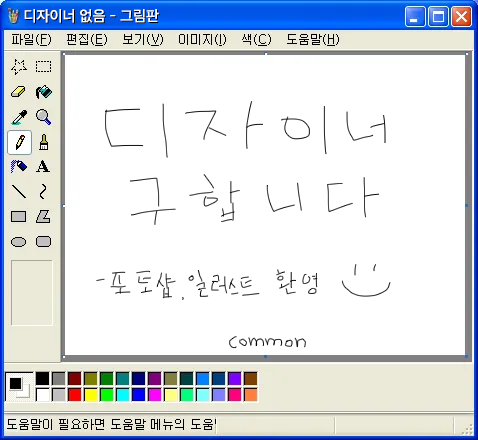Screen dimensions: 478x440
Task: Select the Pick Color eyedropper tool
Action: [19, 117]
